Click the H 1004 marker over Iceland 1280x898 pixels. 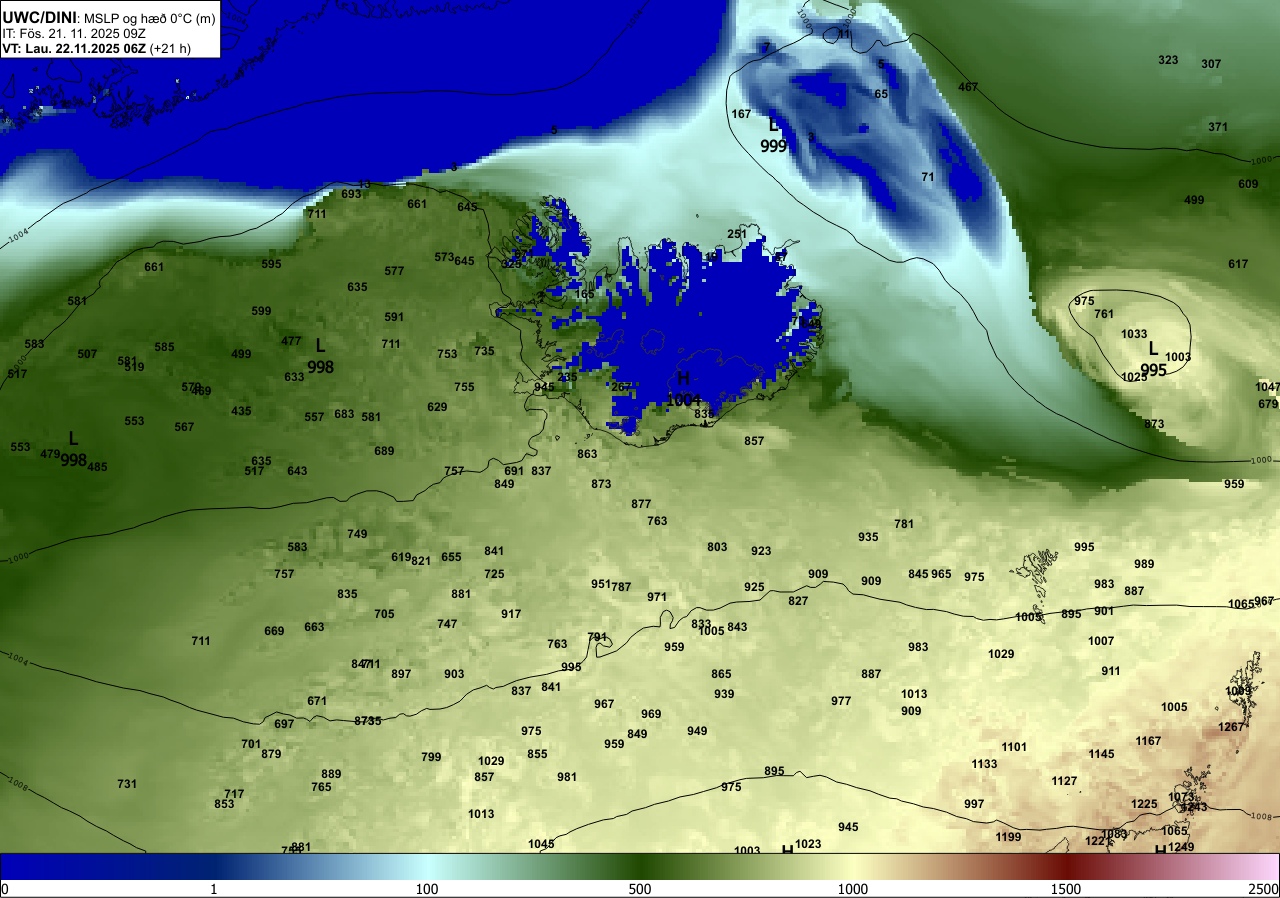684,390
